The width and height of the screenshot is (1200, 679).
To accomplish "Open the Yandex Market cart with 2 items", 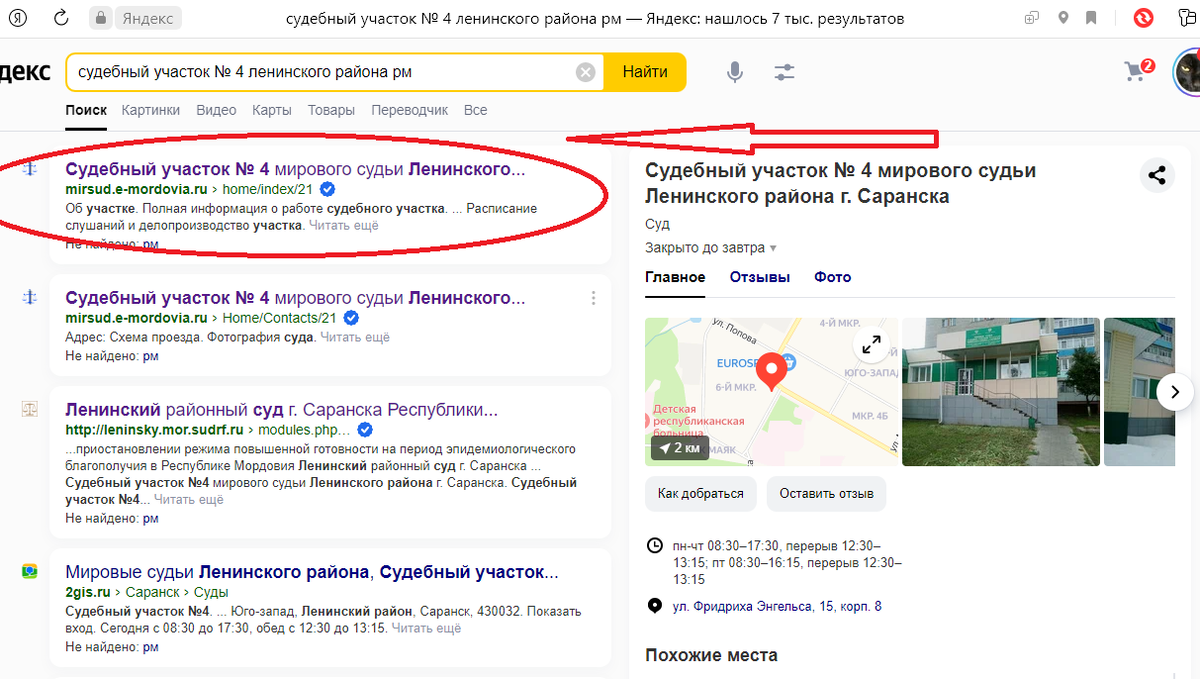I will [1137, 71].
